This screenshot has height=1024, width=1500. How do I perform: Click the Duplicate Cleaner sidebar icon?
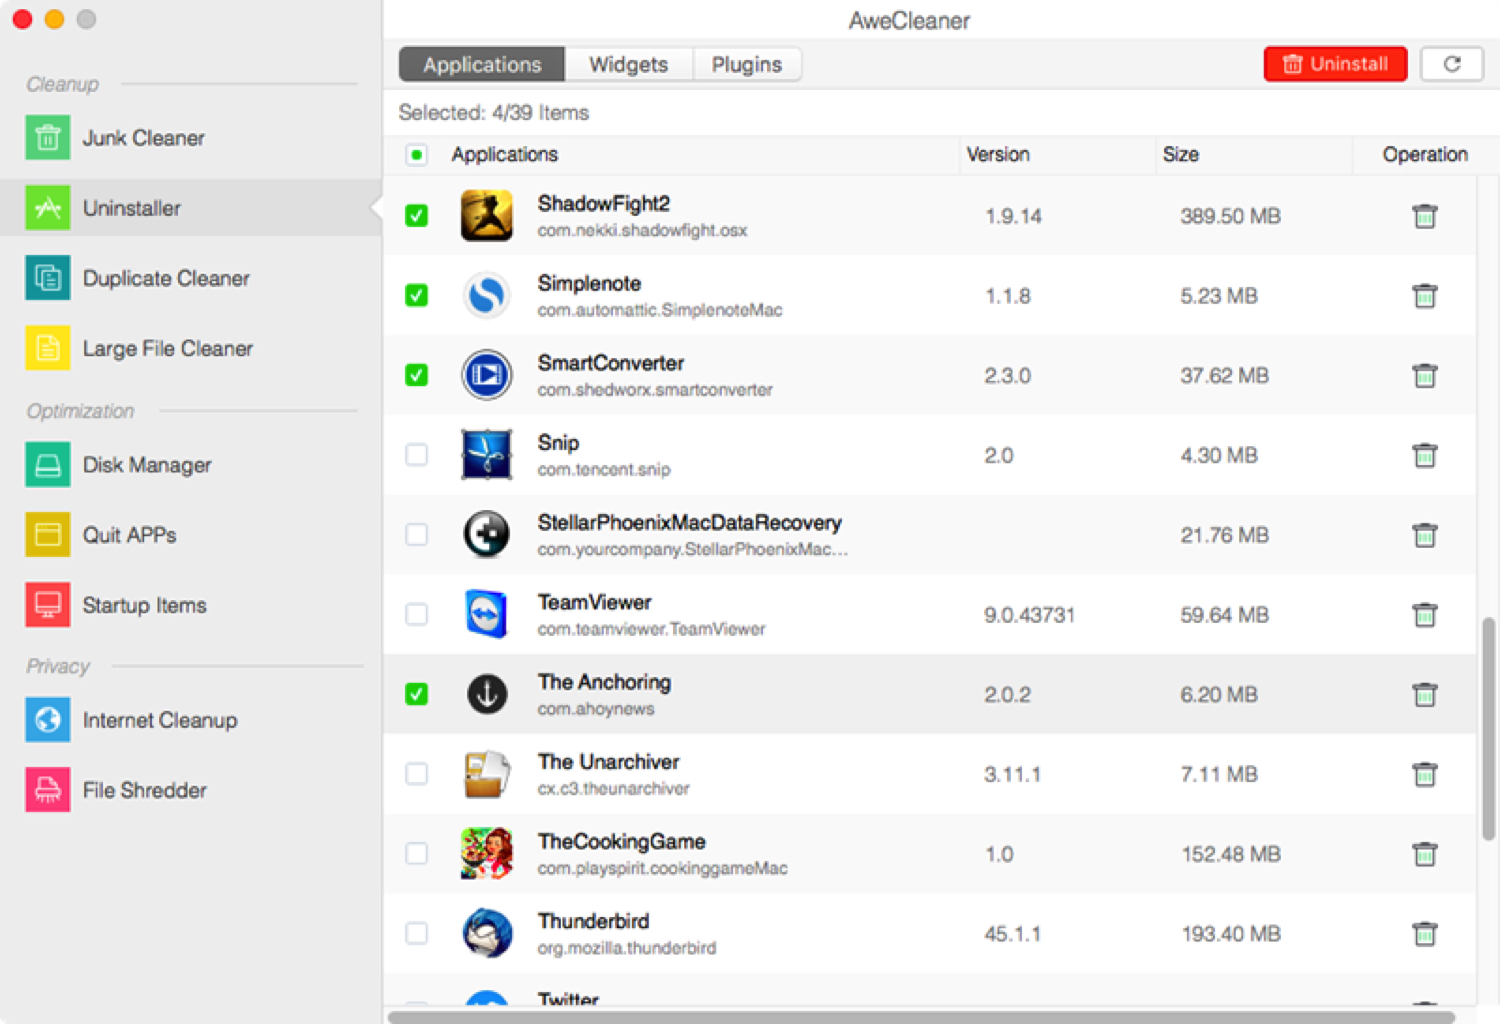tap(47, 278)
